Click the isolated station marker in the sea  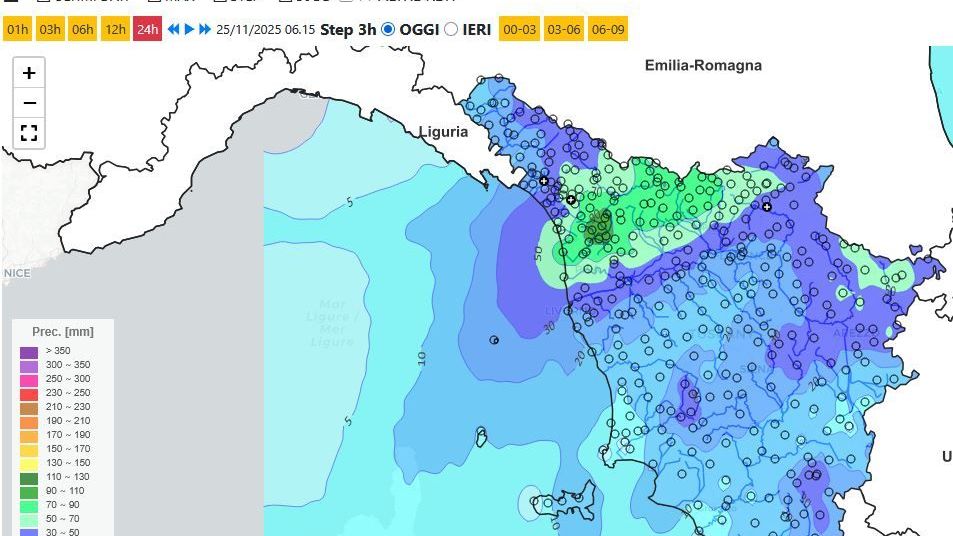pyautogui.click(x=494, y=340)
